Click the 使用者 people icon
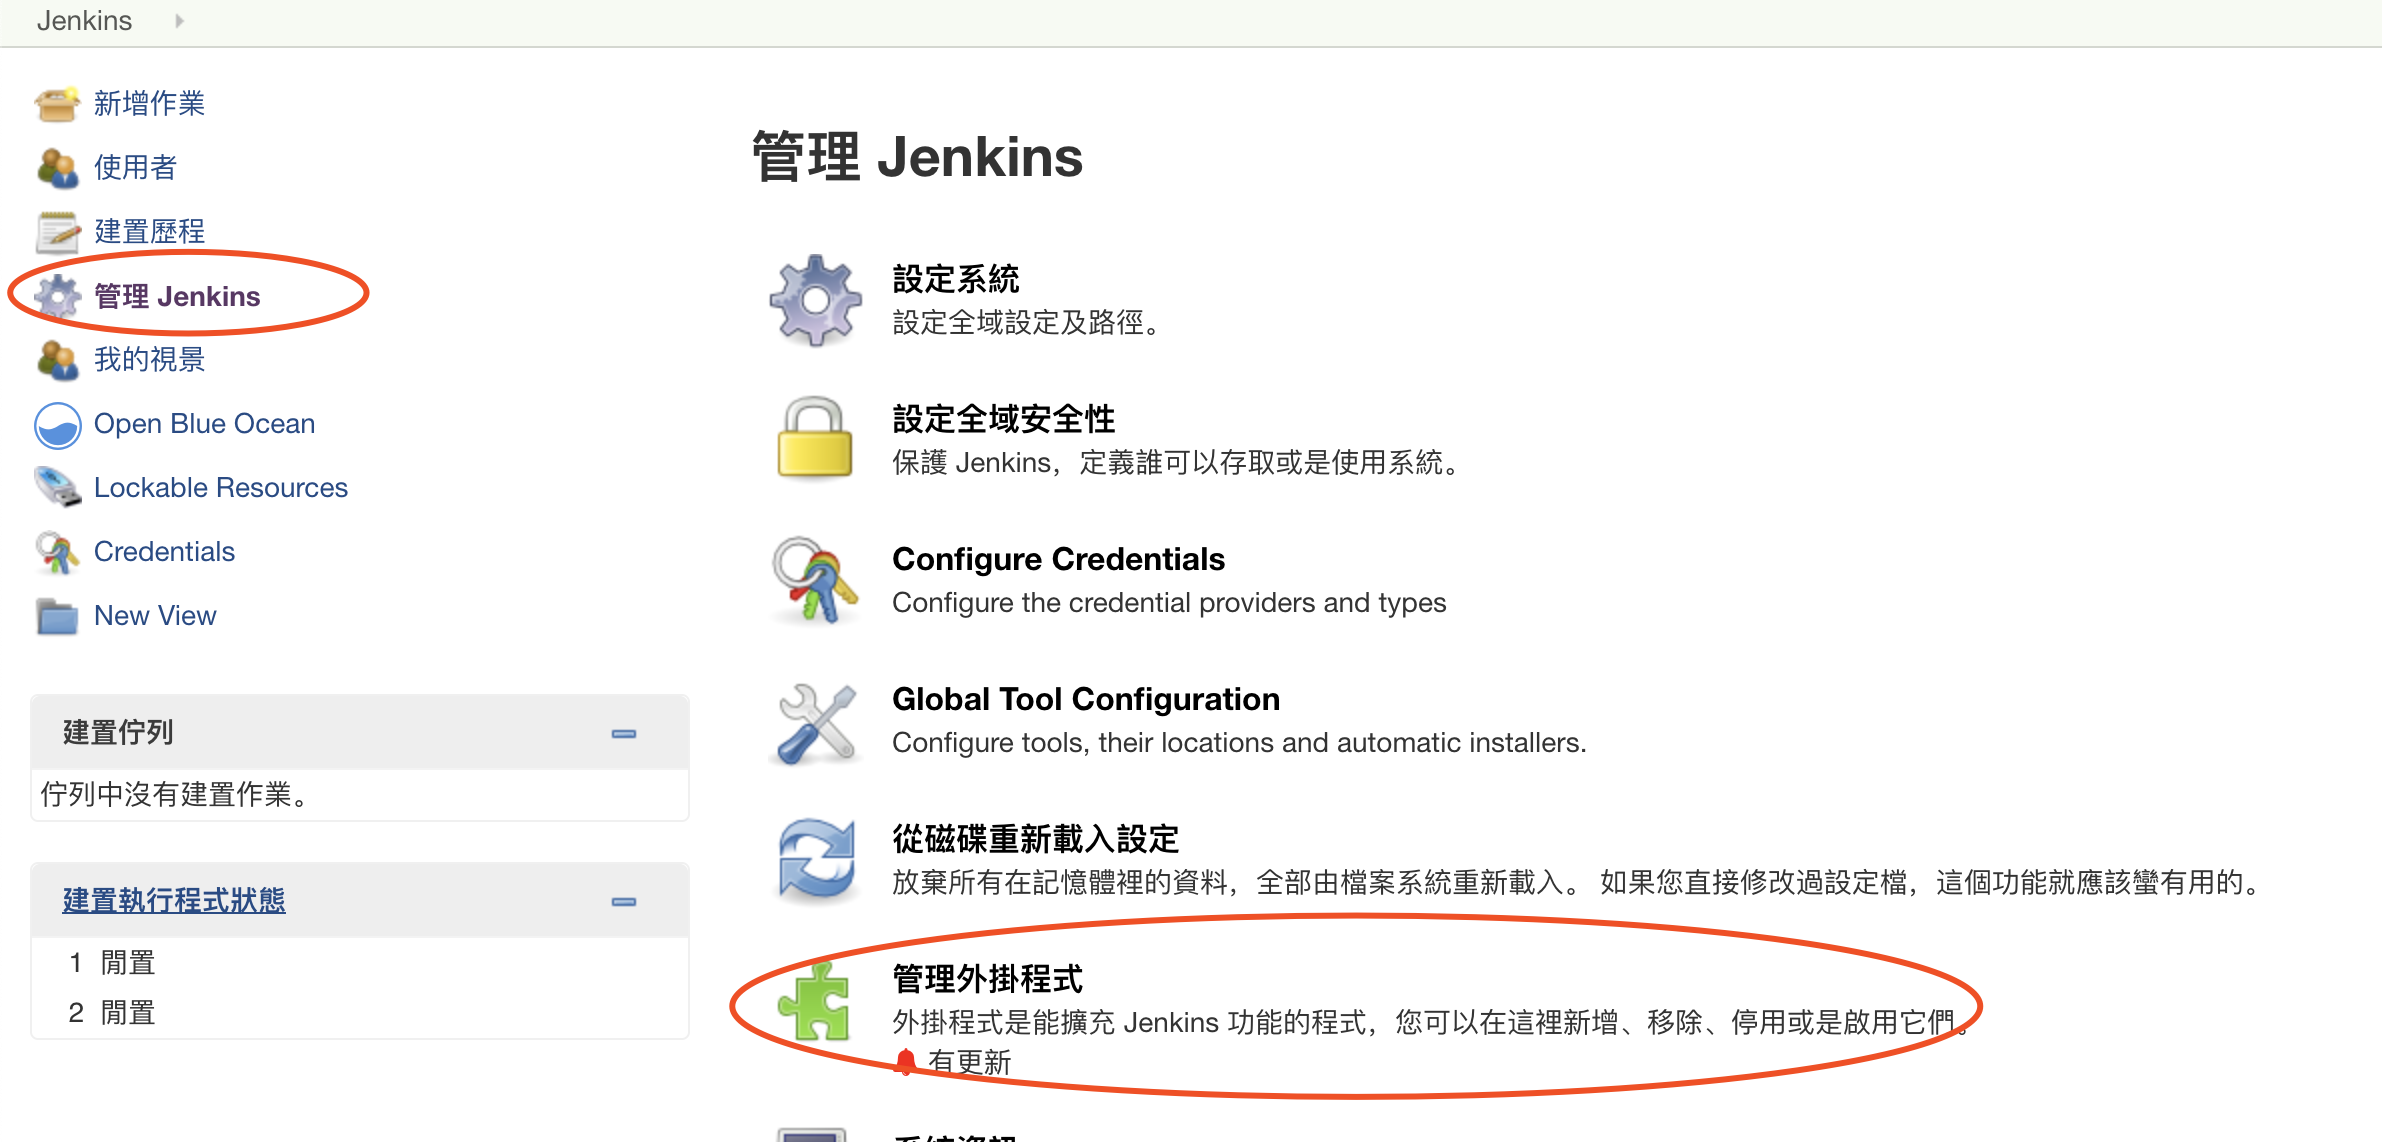The image size is (2382, 1142). coord(57,168)
